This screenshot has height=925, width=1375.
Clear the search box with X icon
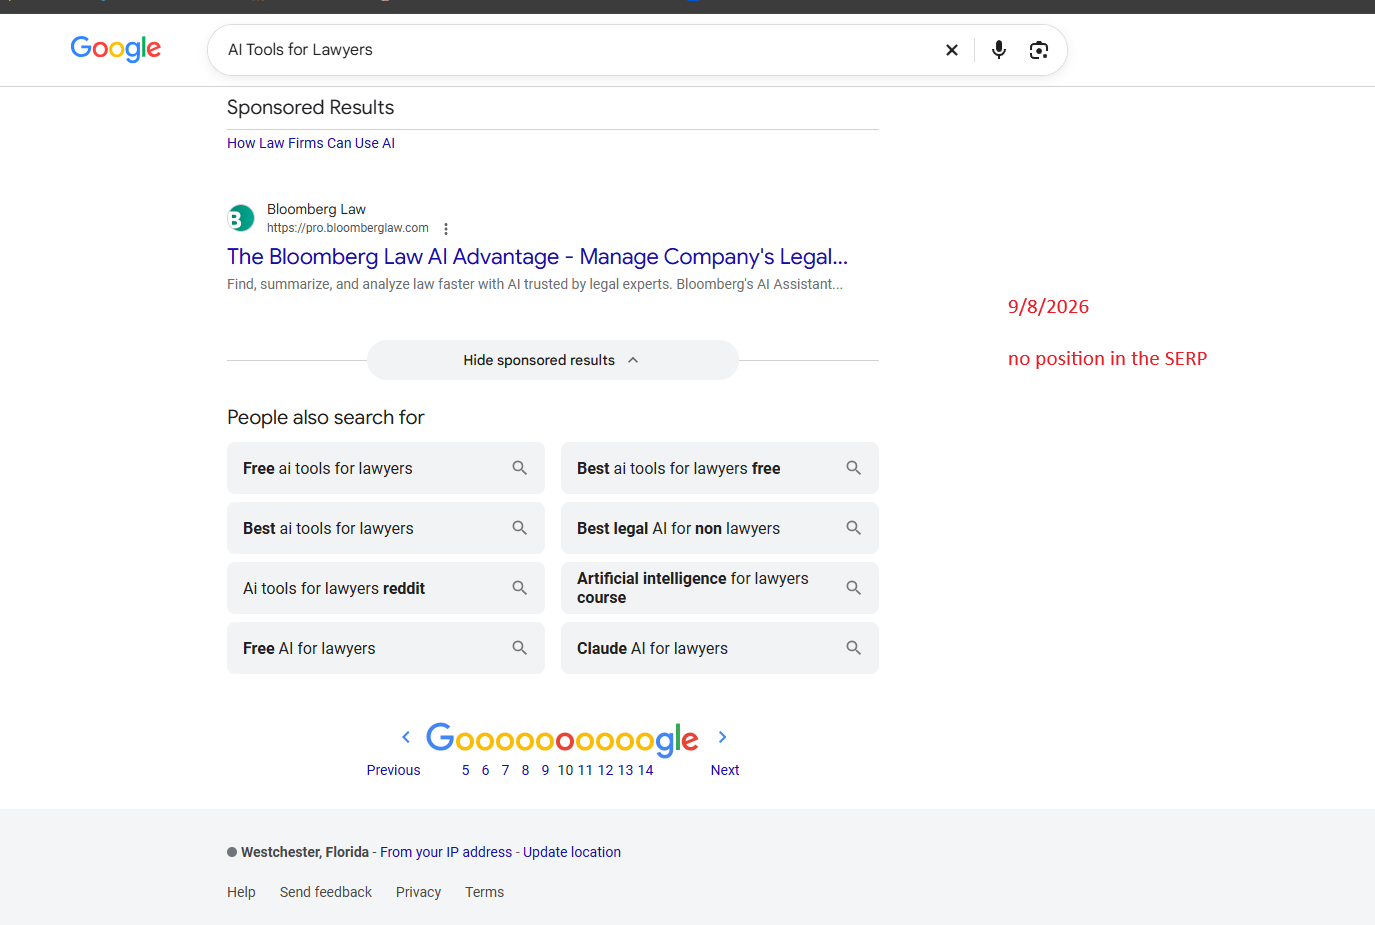pyautogui.click(x=952, y=50)
